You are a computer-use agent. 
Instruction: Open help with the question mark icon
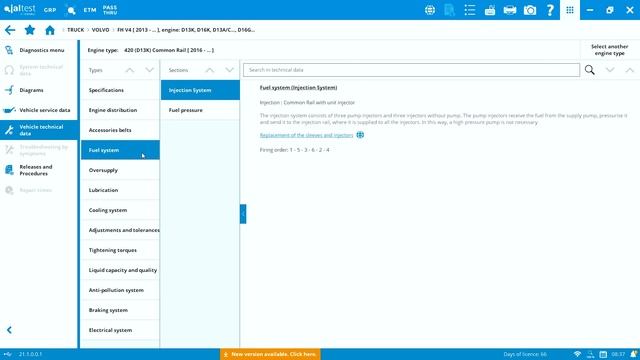point(550,10)
